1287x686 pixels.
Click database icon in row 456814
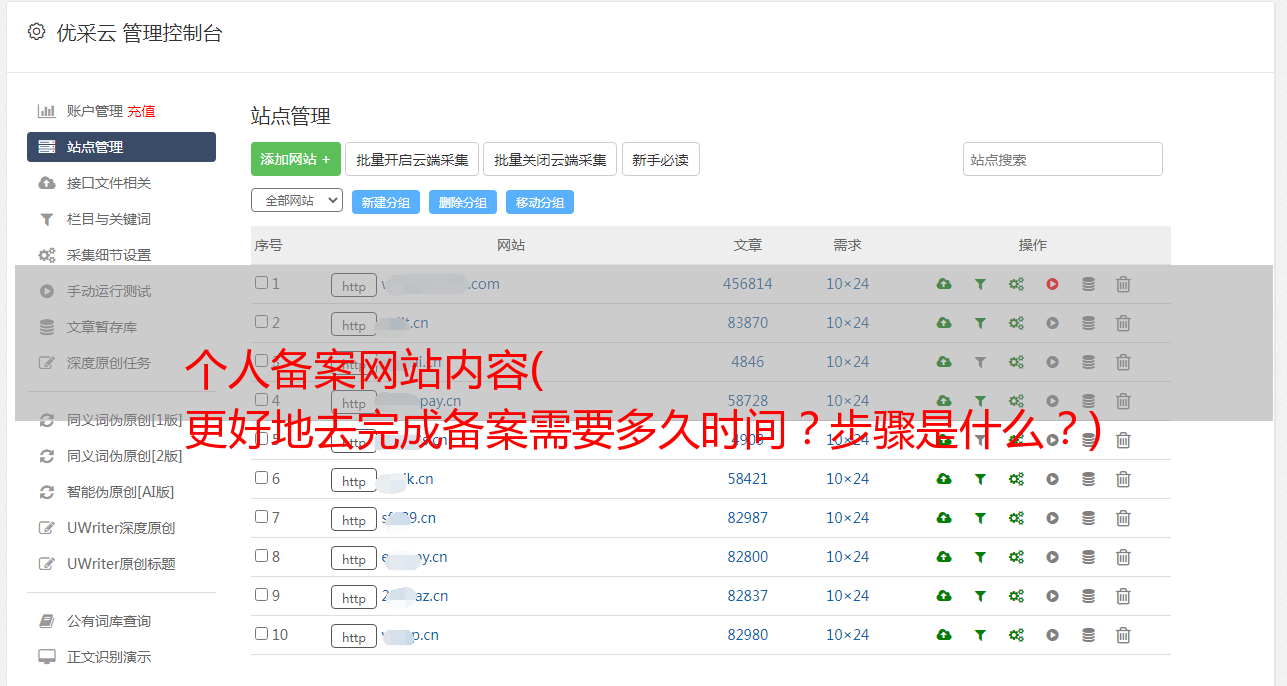pos(1088,284)
